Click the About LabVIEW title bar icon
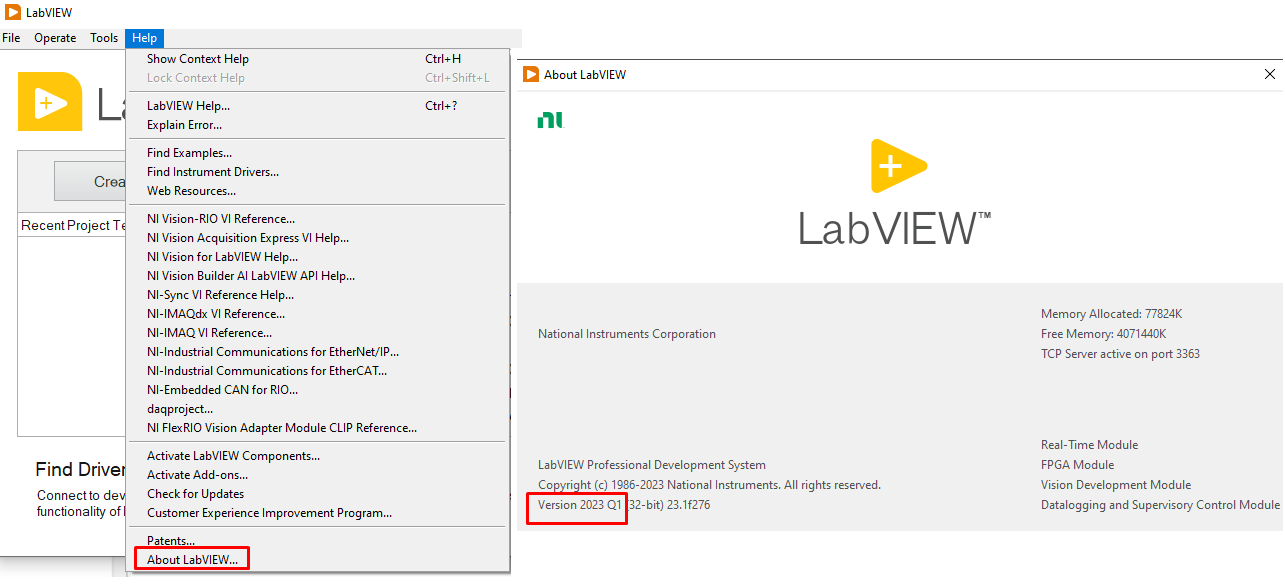This screenshot has width=1285, height=585. click(x=531, y=74)
